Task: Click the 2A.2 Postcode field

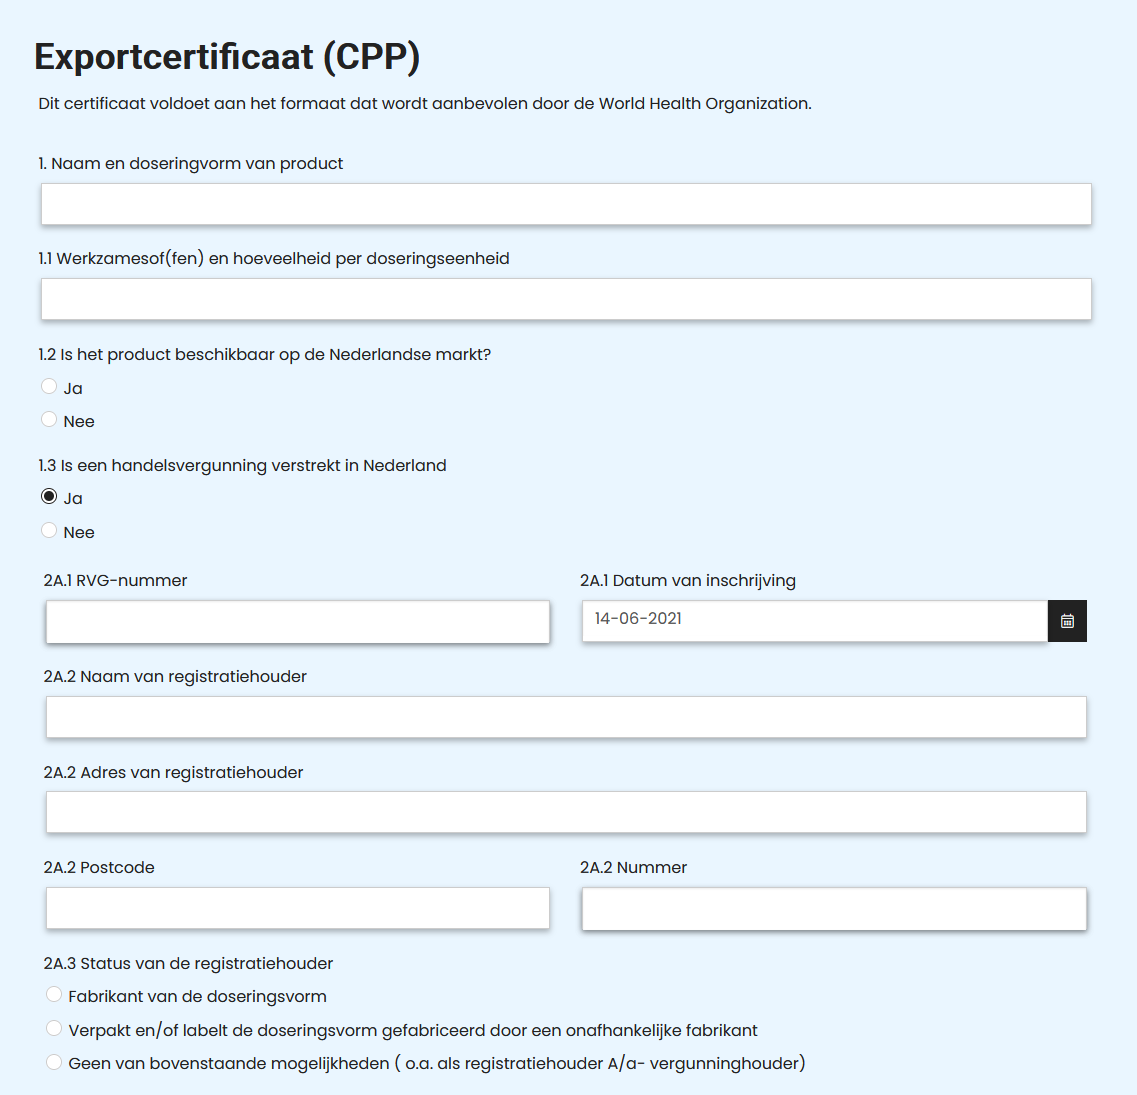Action: pyautogui.click(x=297, y=908)
